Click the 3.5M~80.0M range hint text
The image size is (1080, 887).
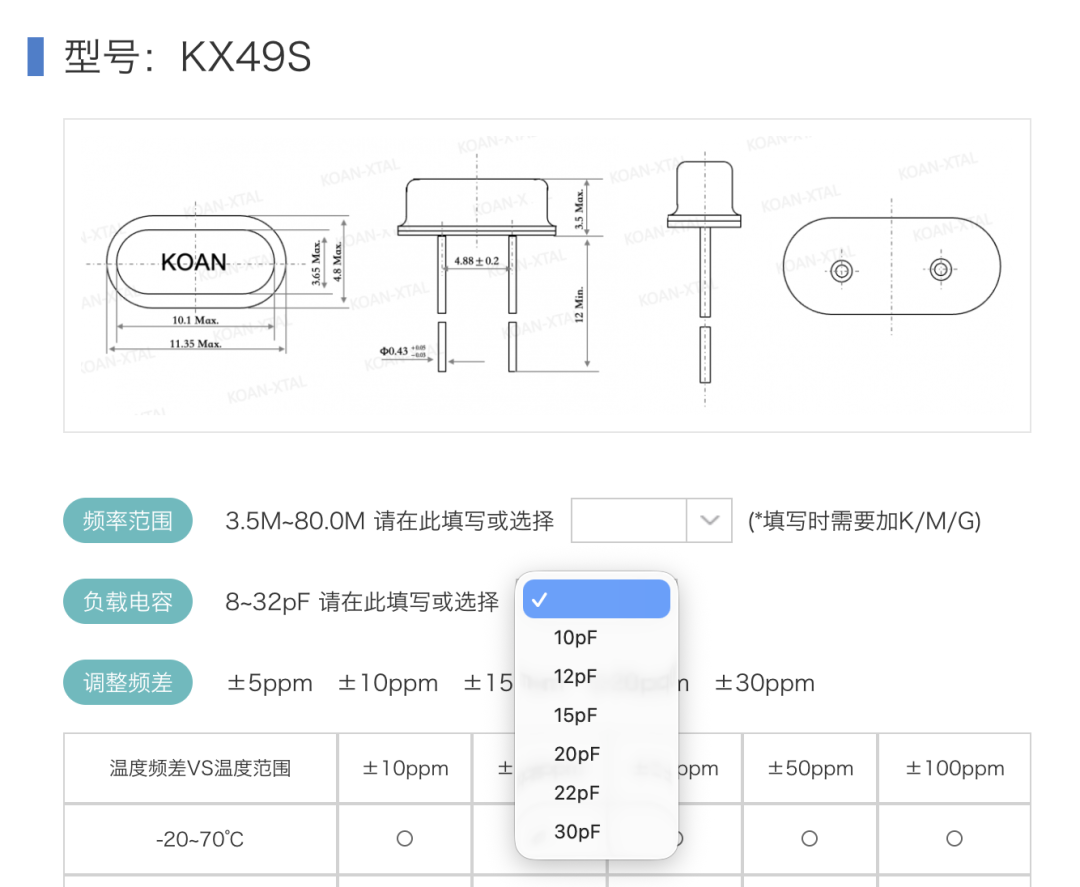[295, 521]
